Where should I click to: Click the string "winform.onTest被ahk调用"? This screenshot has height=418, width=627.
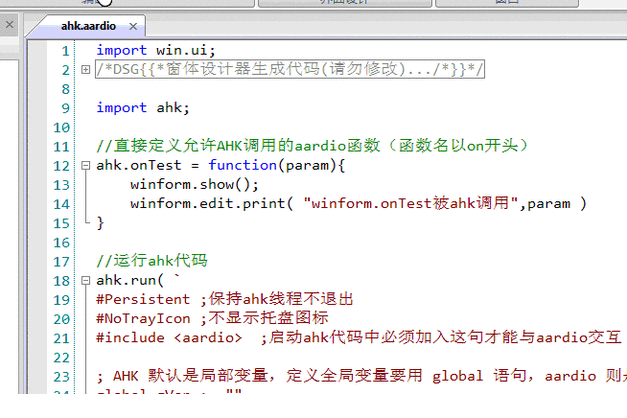(411, 203)
